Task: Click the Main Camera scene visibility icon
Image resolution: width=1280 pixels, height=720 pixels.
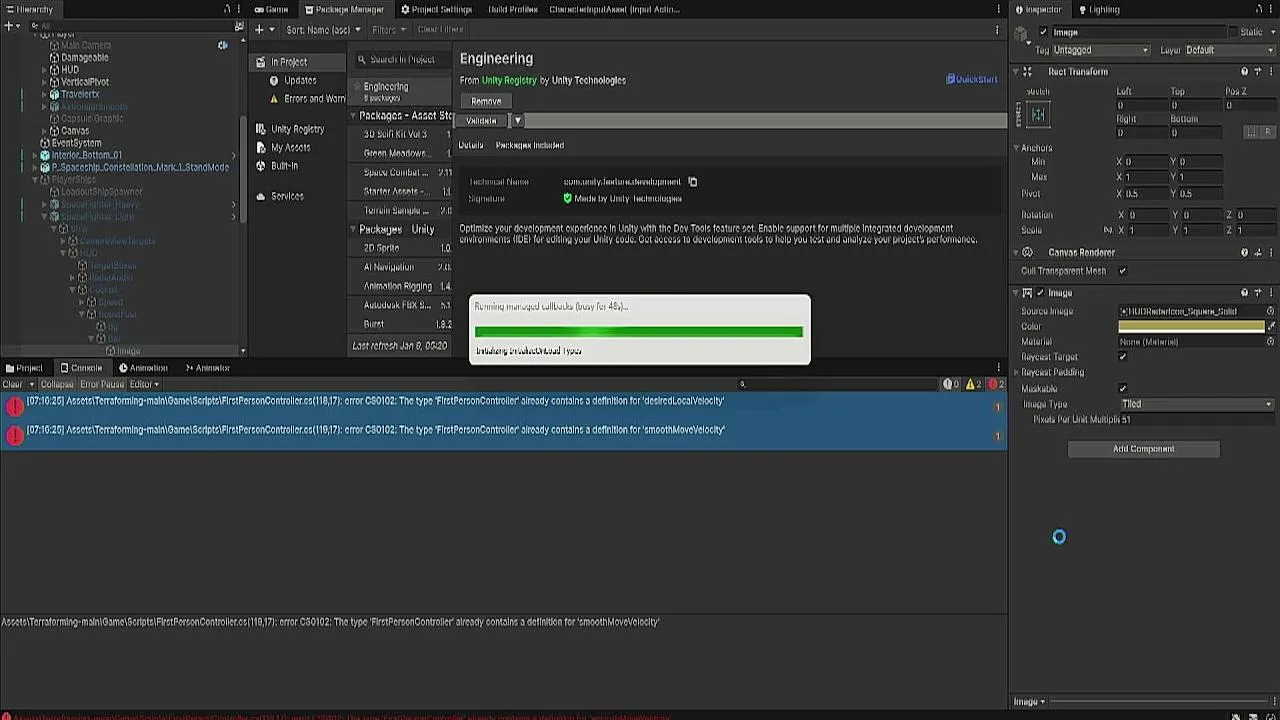Action: [x=222, y=45]
